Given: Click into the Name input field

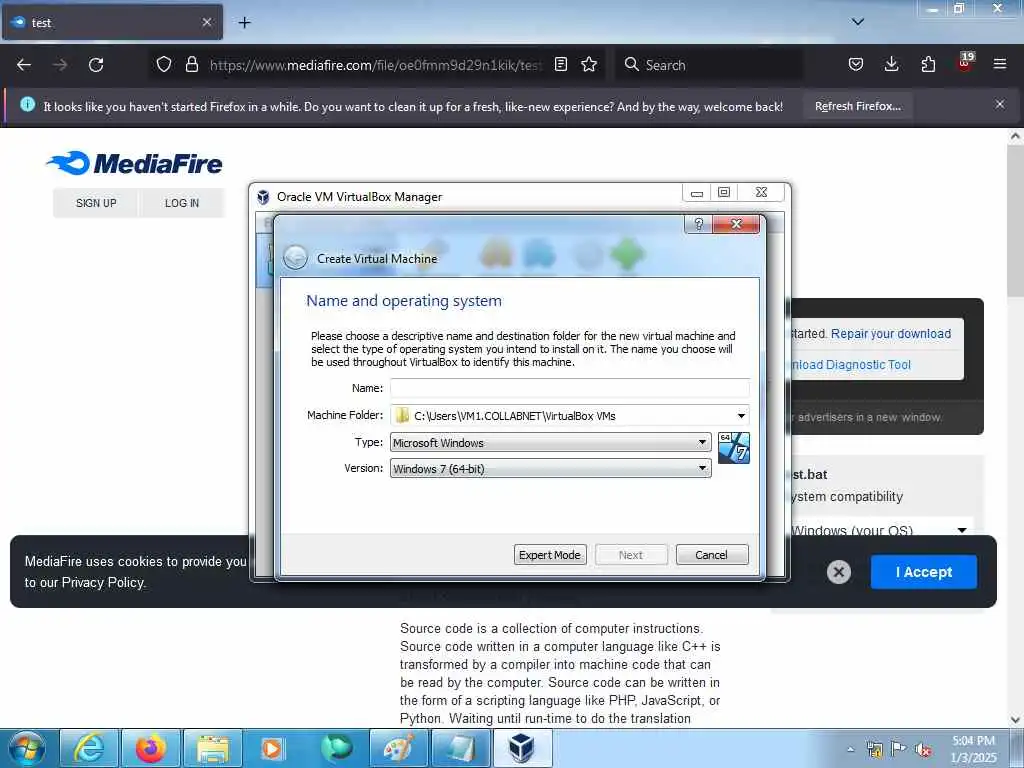Looking at the screenshot, I should pyautogui.click(x=569, y=388).
